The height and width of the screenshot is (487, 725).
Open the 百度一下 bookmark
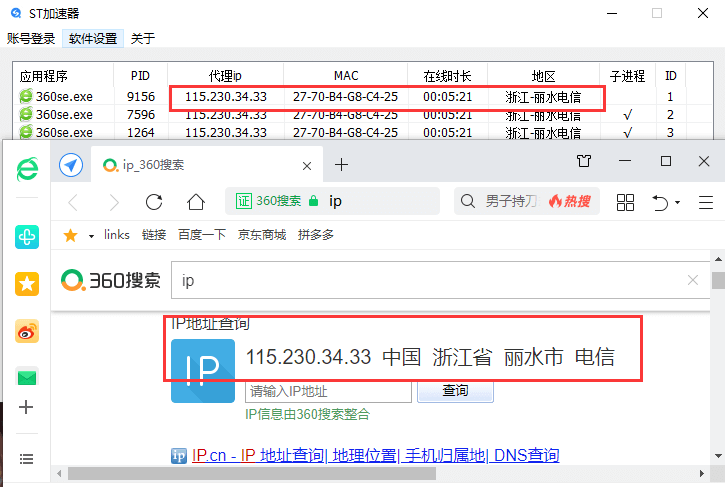click(x=202, y=235)
